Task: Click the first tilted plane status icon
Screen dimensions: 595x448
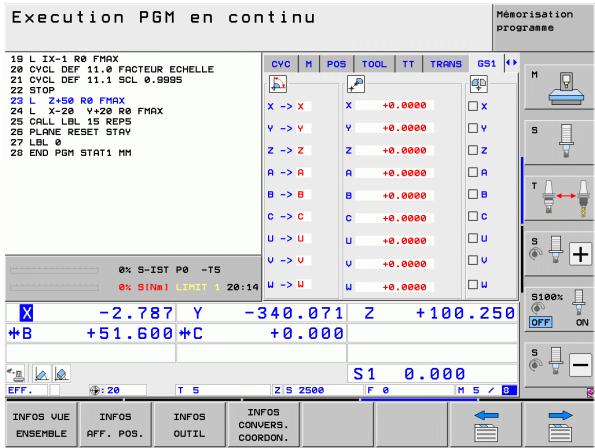Action: 41,374
